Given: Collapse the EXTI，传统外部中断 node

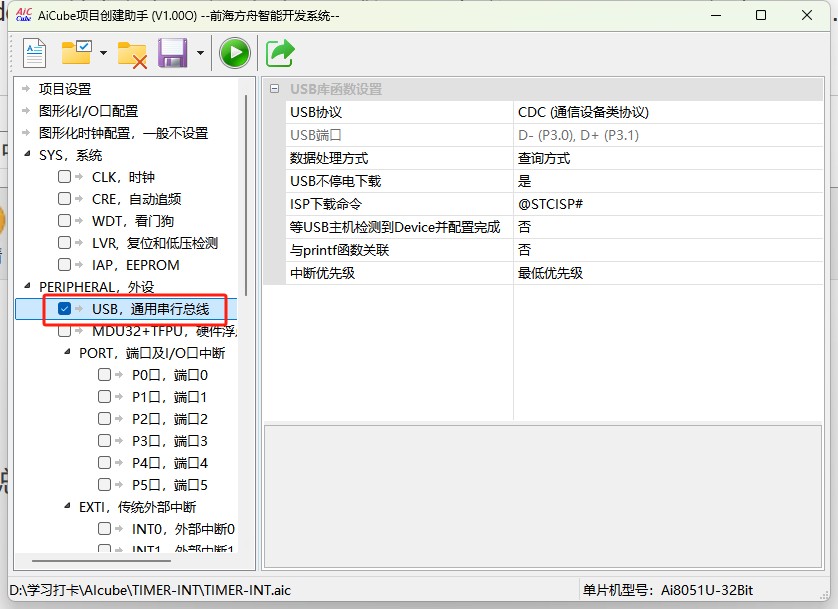Looking at the screenshot, I should pyautogui.click(x=67, y=506).
